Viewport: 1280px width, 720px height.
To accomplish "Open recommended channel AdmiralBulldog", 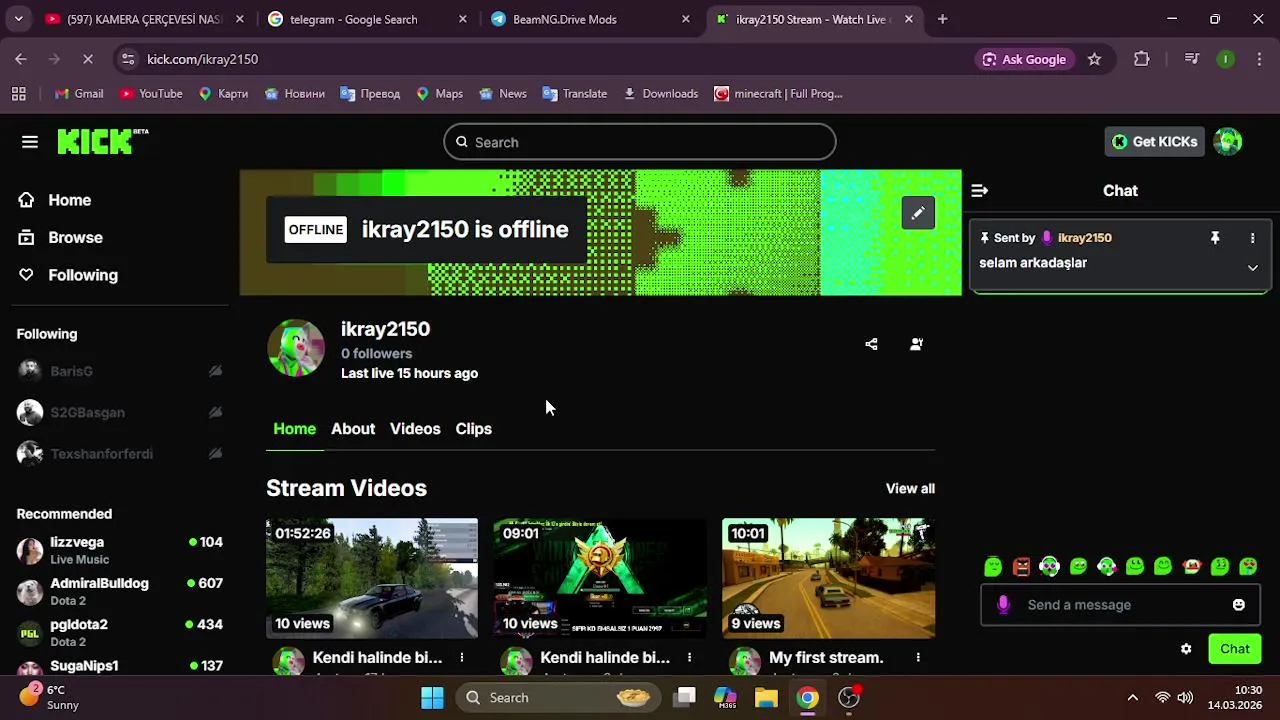I will [120, 591].
